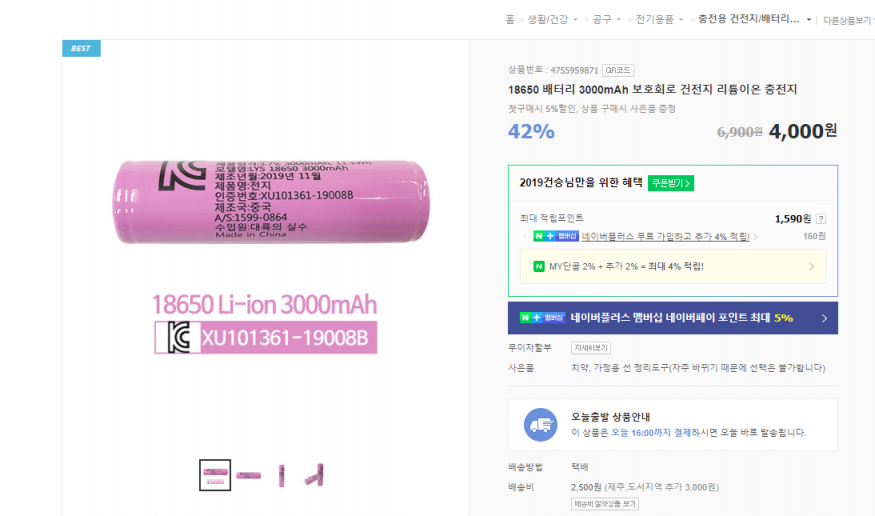Open the QR코드 button
Image resolution: width=875 pixels, height=516 pixels.
[x=618, y=70]
